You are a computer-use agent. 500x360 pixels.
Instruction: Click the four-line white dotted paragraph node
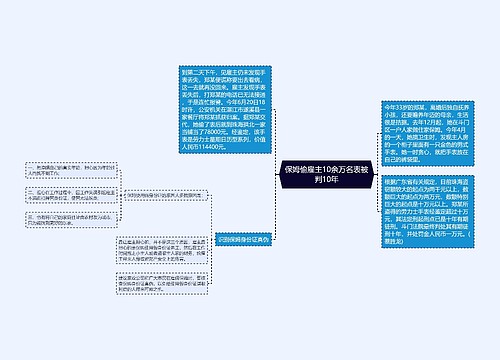pyautogui.click(x=162, y=250)
